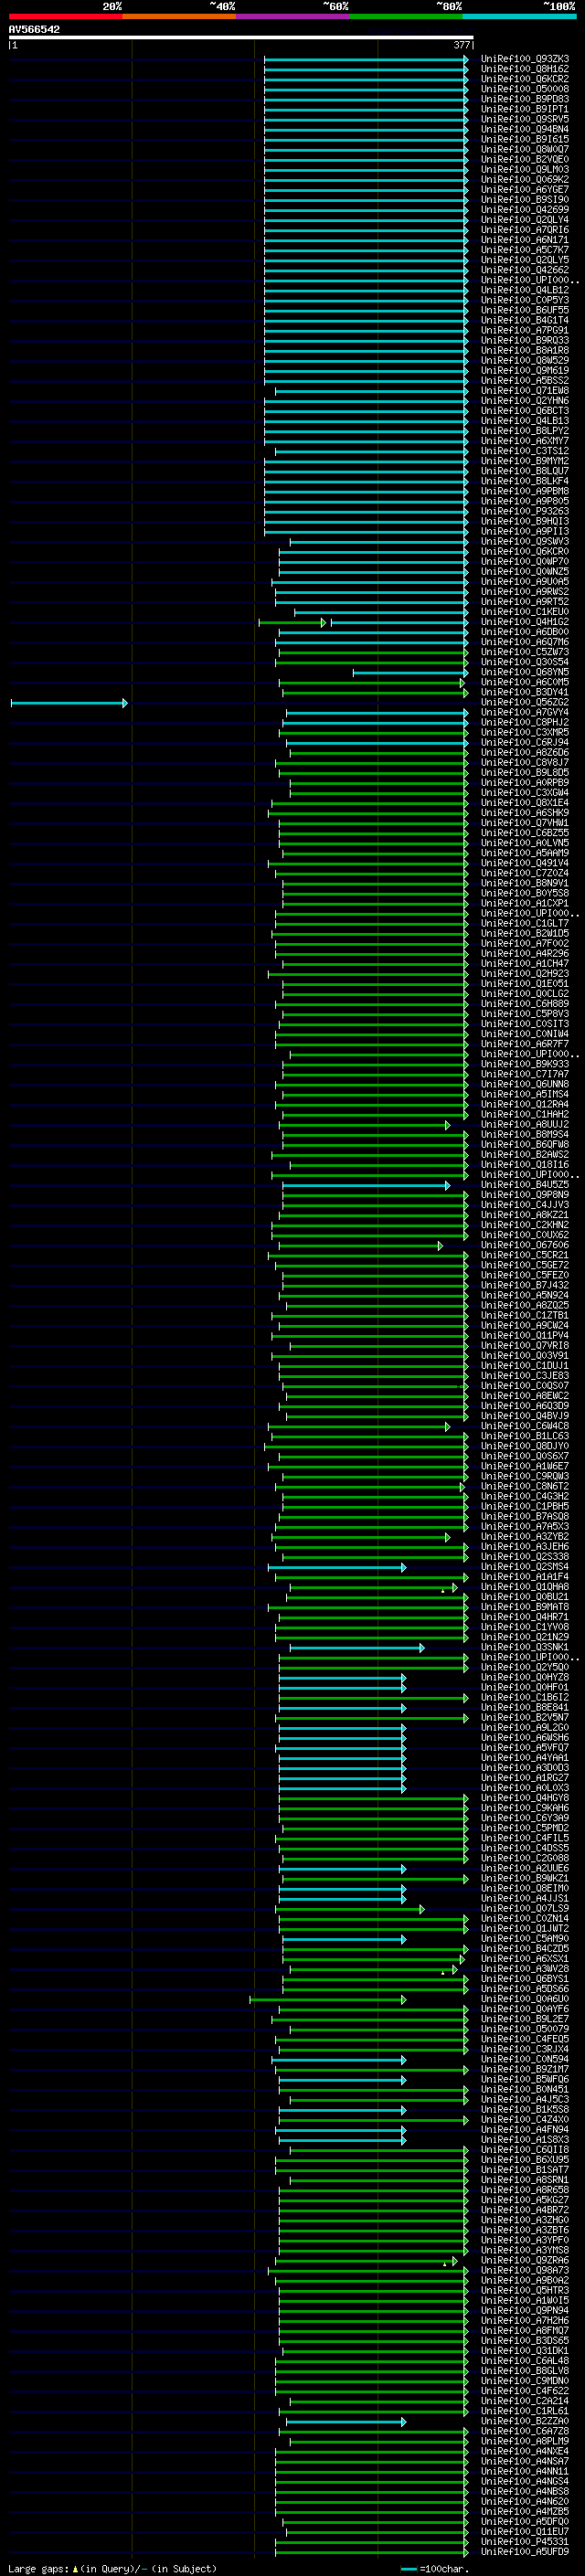Select the UniRef100_Q491V4 label
Viewport: 585px width, 2576px height.
coord(525,863)
